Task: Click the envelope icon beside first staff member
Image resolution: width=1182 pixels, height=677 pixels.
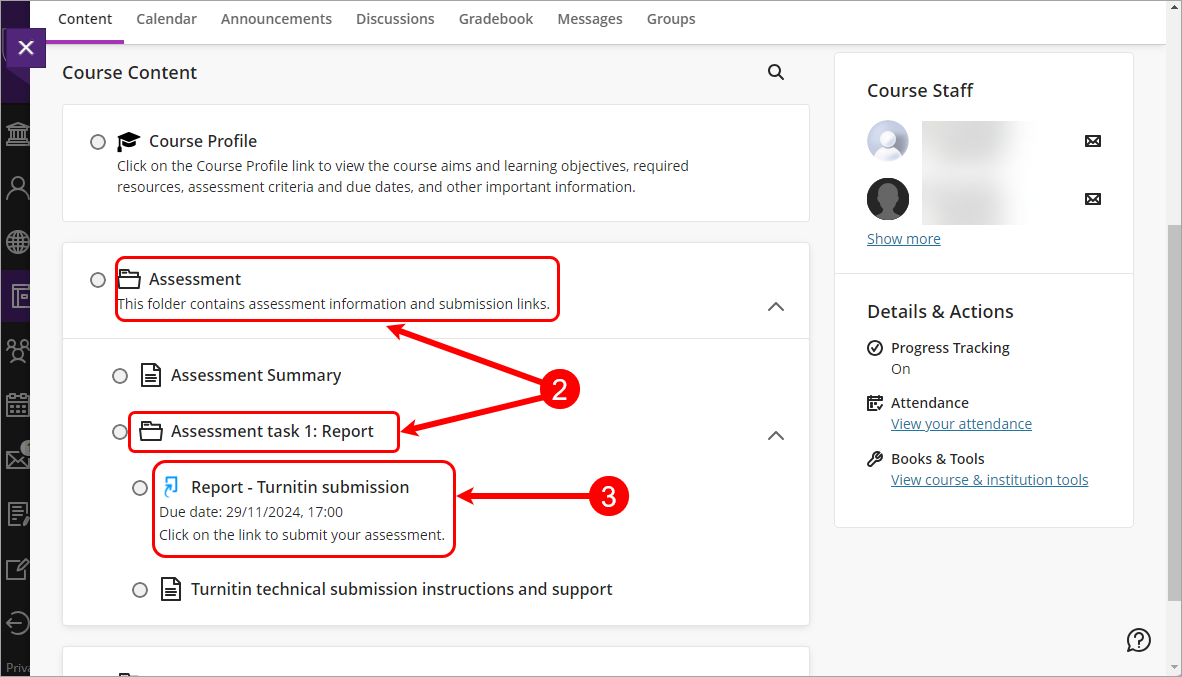Action: click(1093, 141)
